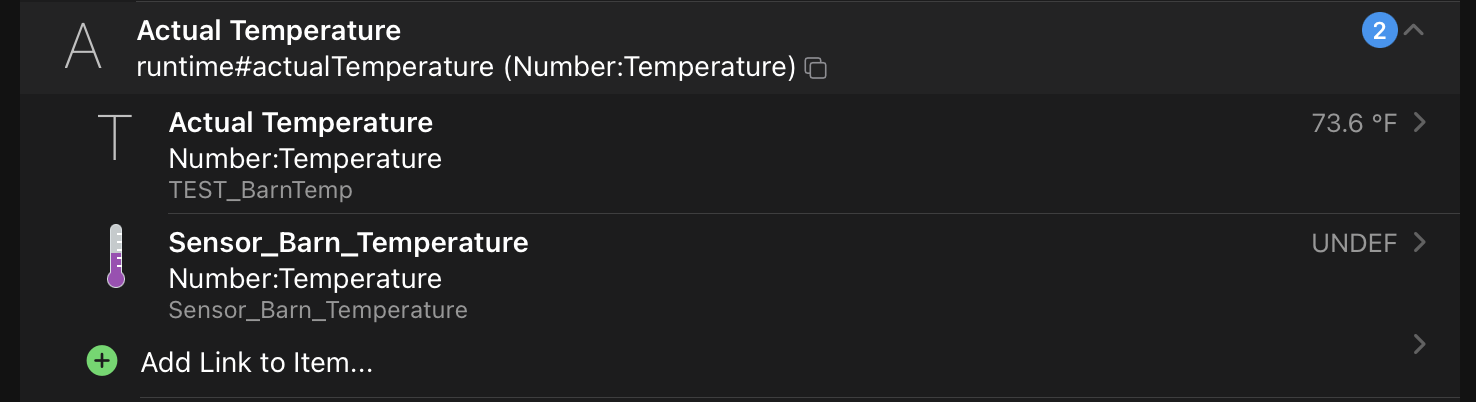1476x402 pixels.
Task: Click the chevron on Add Link to Item row
Action: tap(1419, 344)
